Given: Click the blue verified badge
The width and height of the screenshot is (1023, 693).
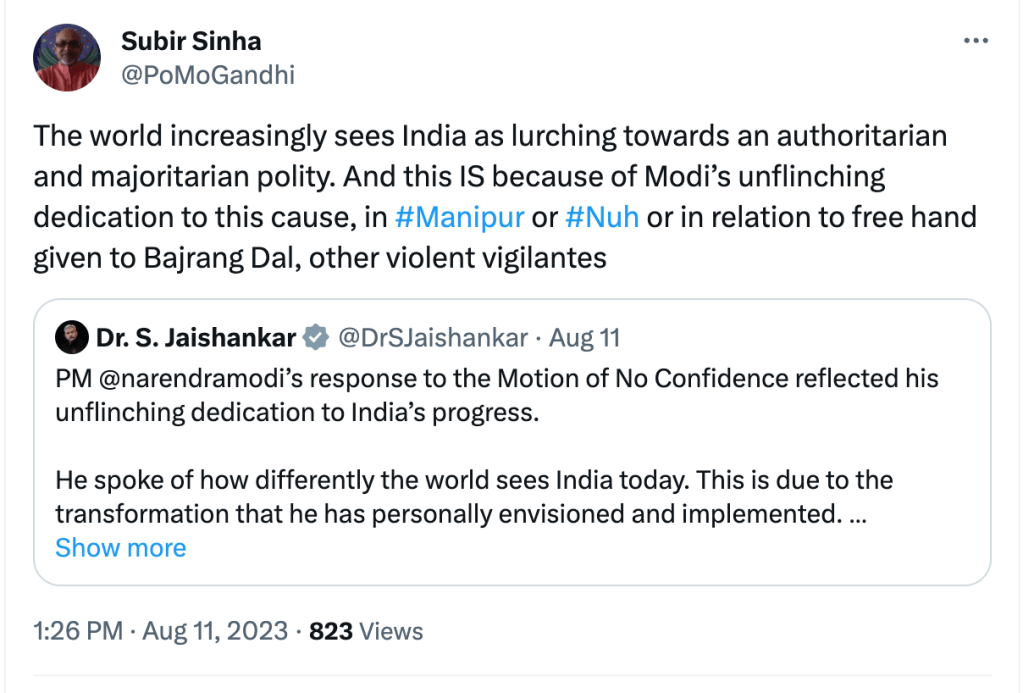Looking at the screenshot, I should pos(315,338).
